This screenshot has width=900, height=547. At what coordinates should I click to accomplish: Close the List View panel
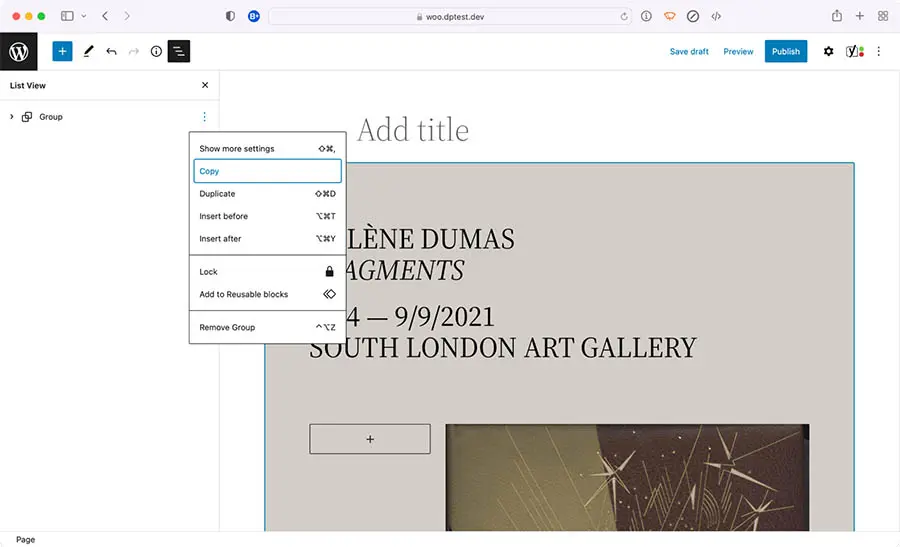pos(205,86)
